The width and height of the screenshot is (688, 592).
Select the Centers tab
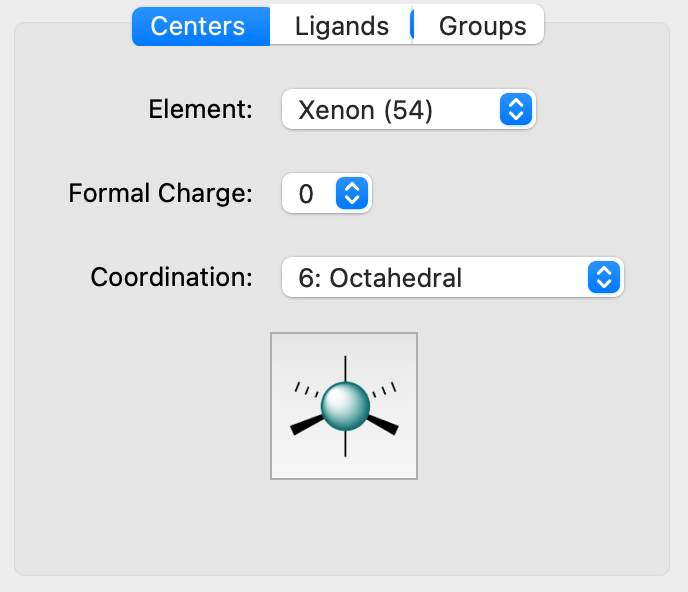(201, 26)
